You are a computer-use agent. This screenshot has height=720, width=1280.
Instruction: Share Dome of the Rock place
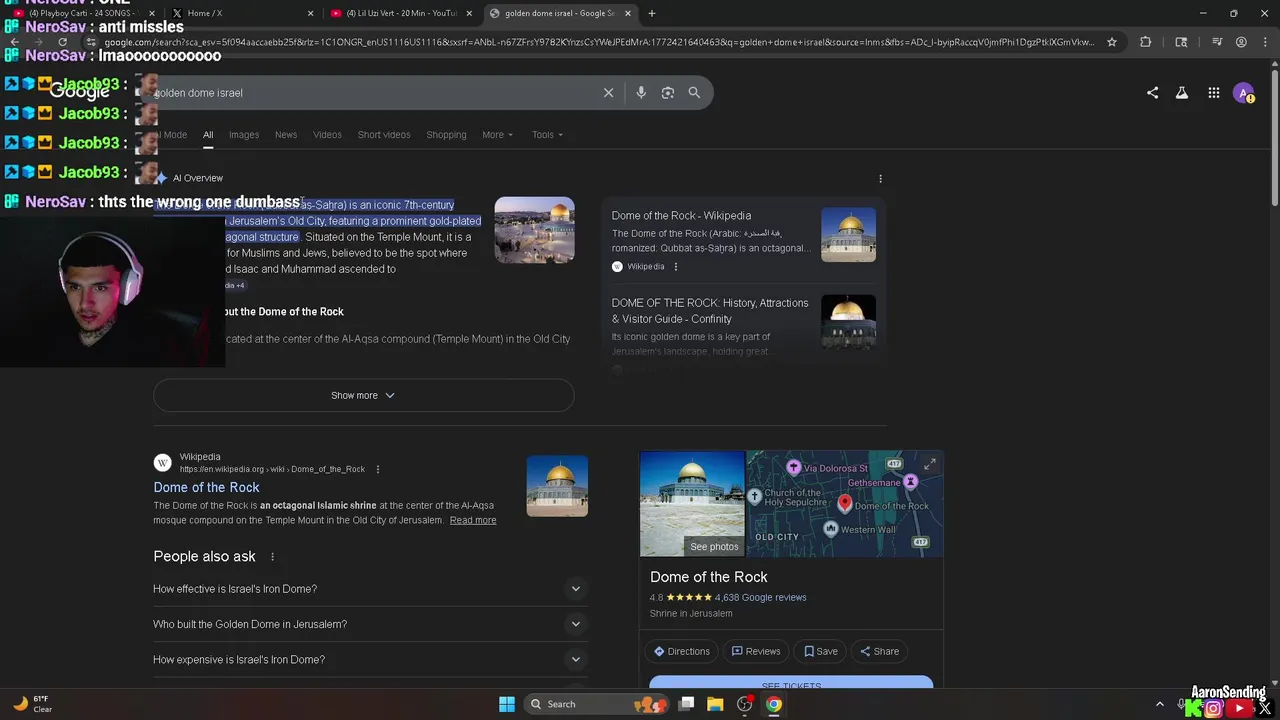click(880, 651)
